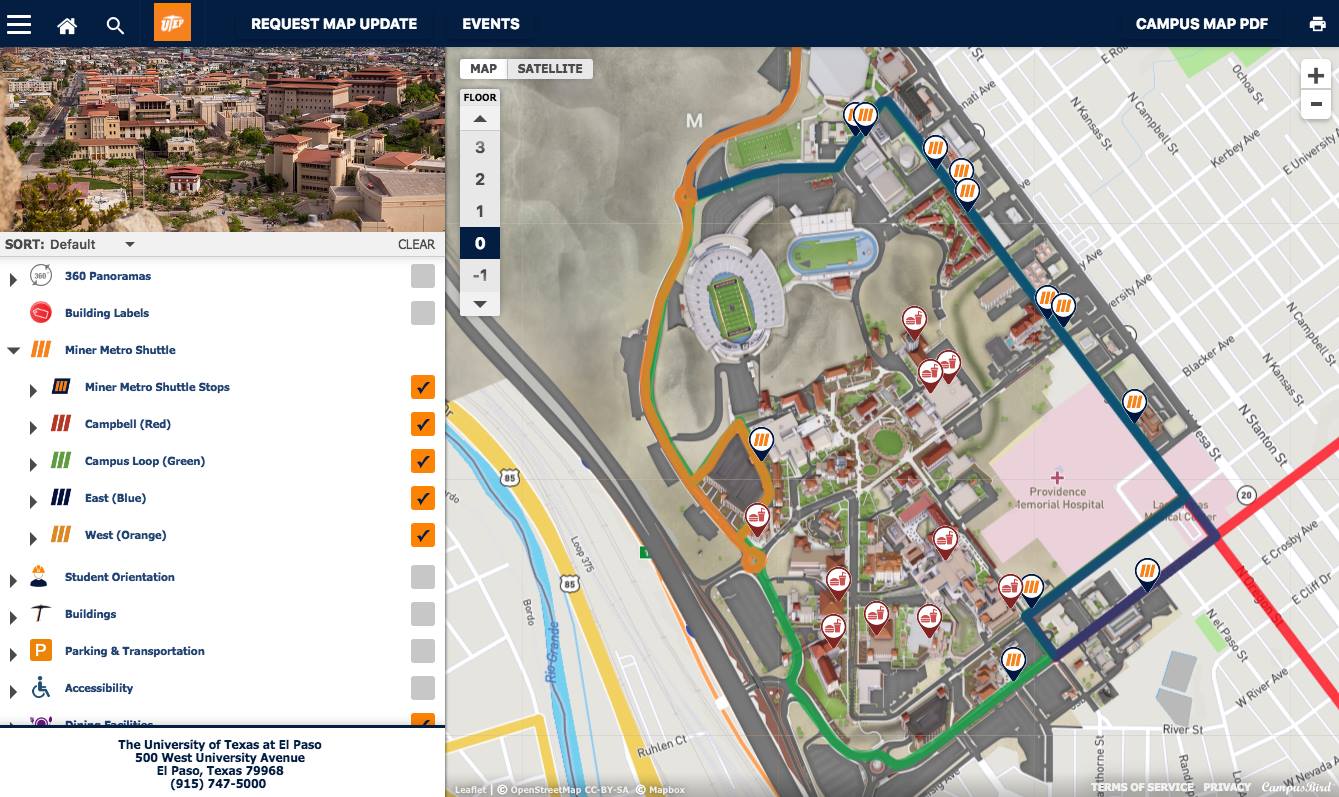1339x797 pixels.
Task: Uncheck the Campbell (Red) route
Action: [x=423, y=424]
